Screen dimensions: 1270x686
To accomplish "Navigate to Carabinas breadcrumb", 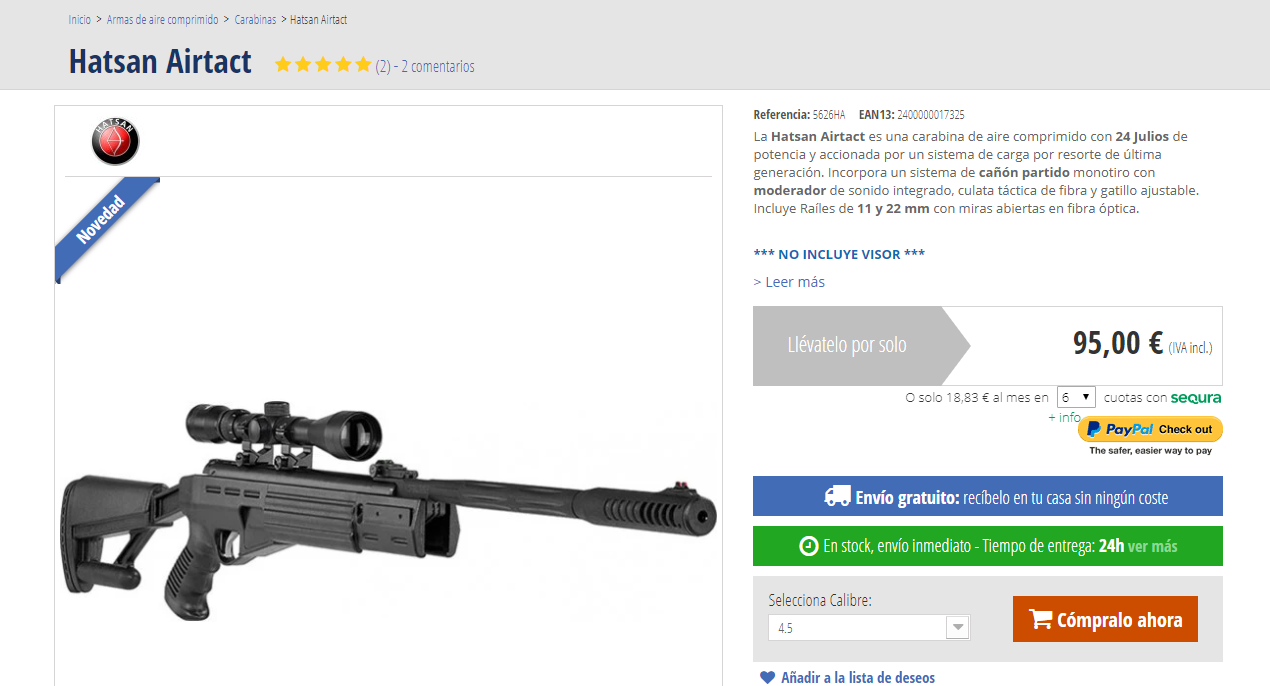I will tap(256, 20).
